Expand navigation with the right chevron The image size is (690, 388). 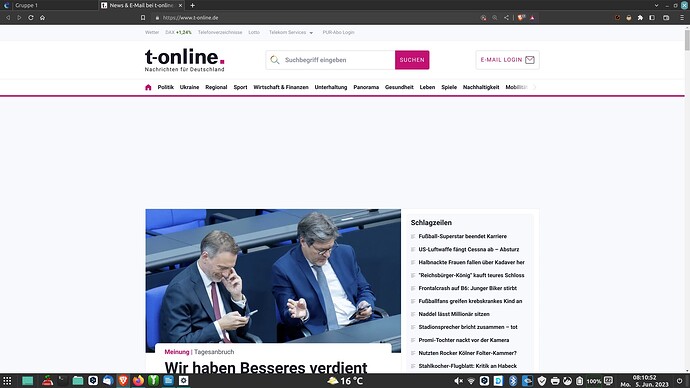[534, 87]
